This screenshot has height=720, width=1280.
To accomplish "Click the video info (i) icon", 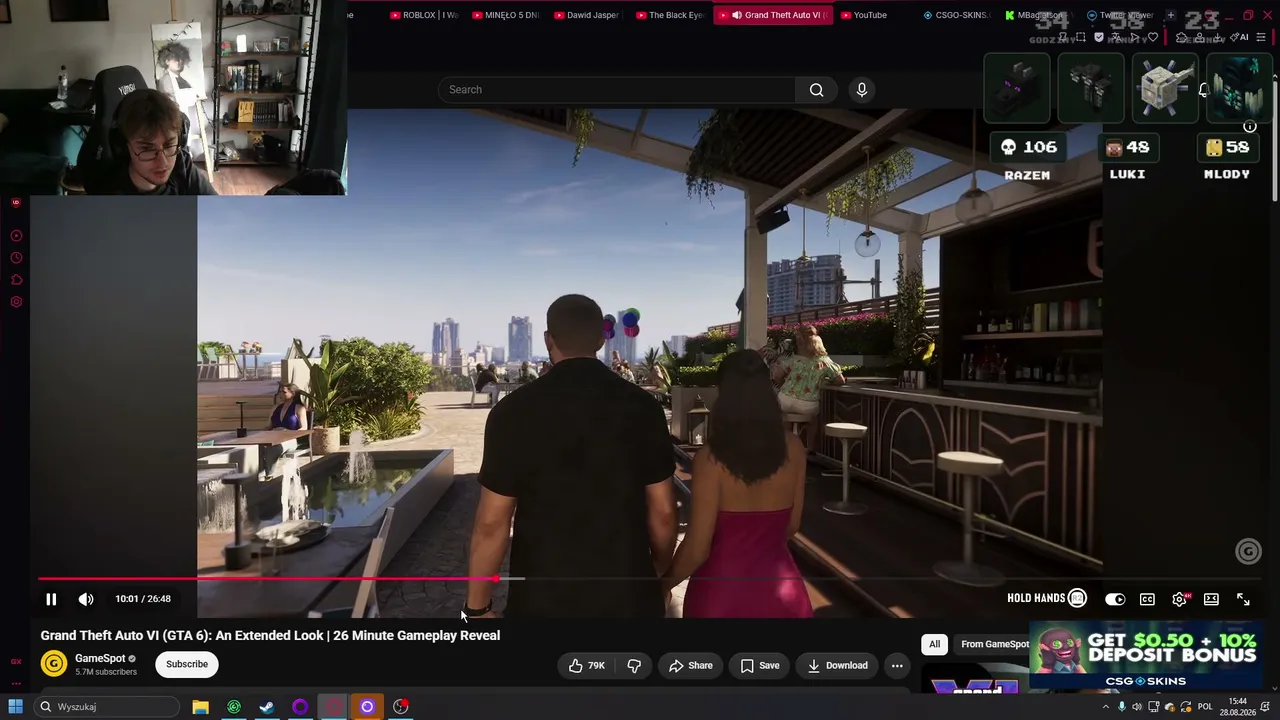I will (x=1249, y=127).
